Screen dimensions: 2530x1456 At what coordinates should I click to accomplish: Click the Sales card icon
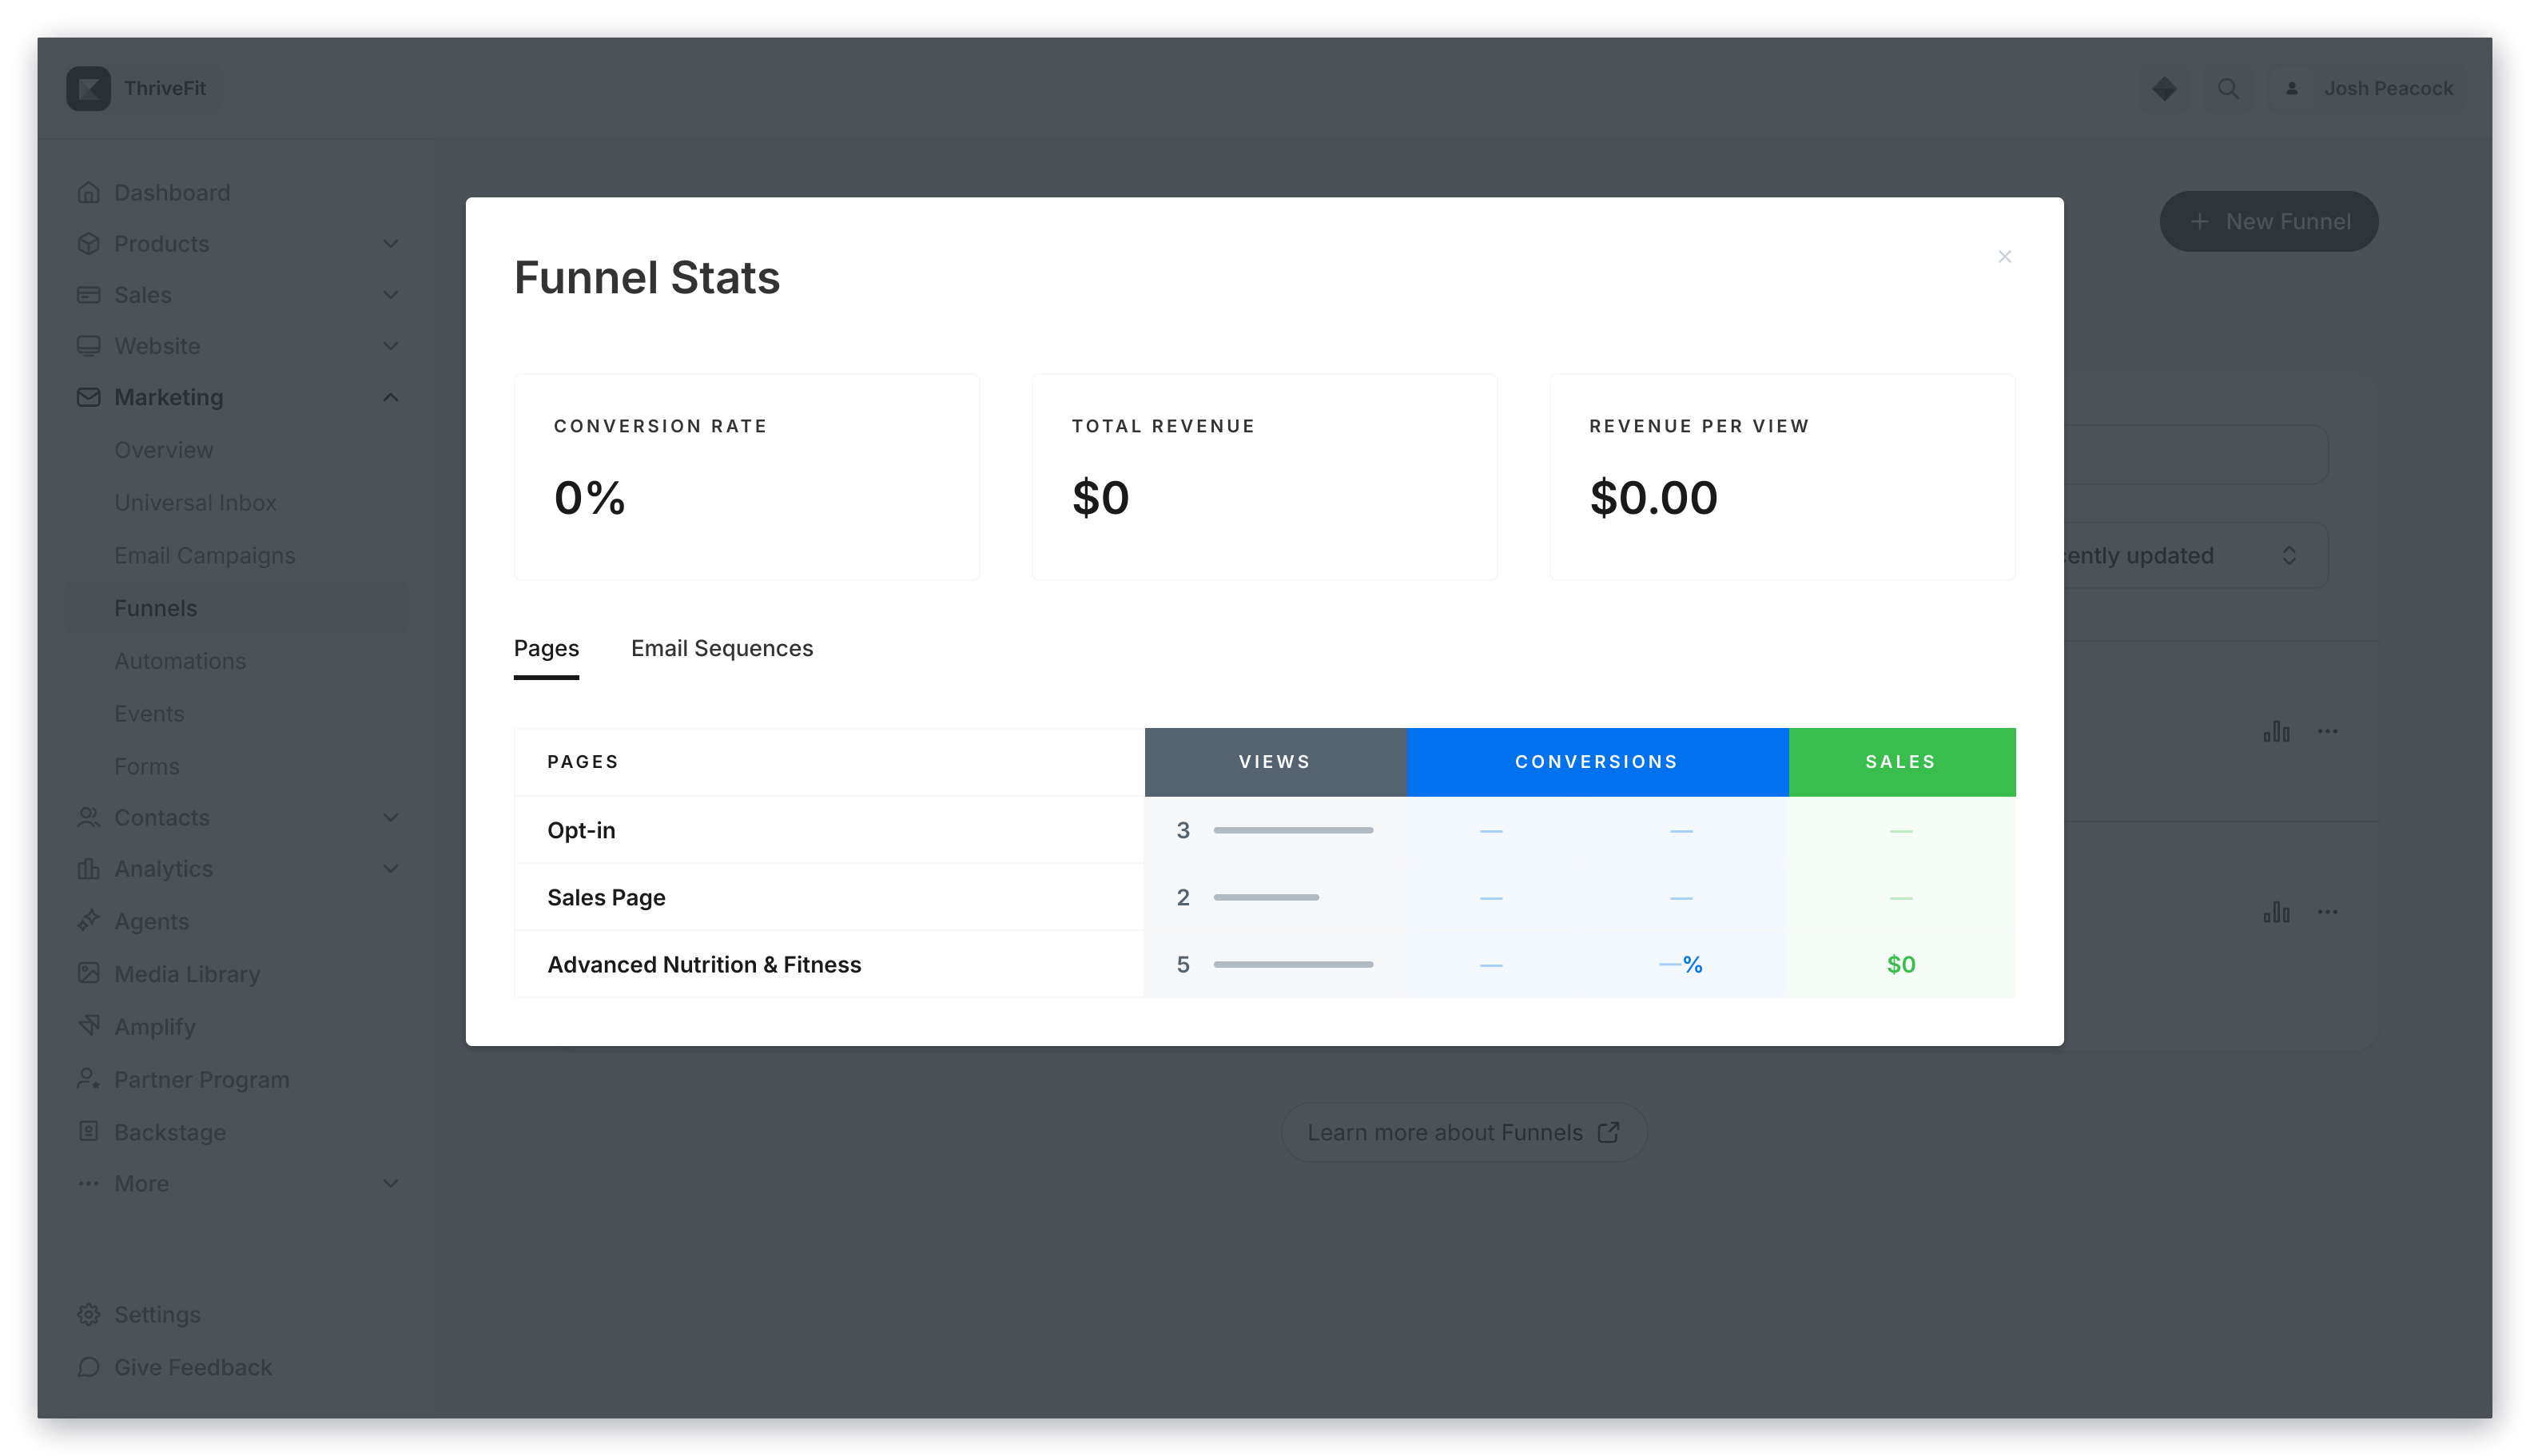(x=88, y=294)
